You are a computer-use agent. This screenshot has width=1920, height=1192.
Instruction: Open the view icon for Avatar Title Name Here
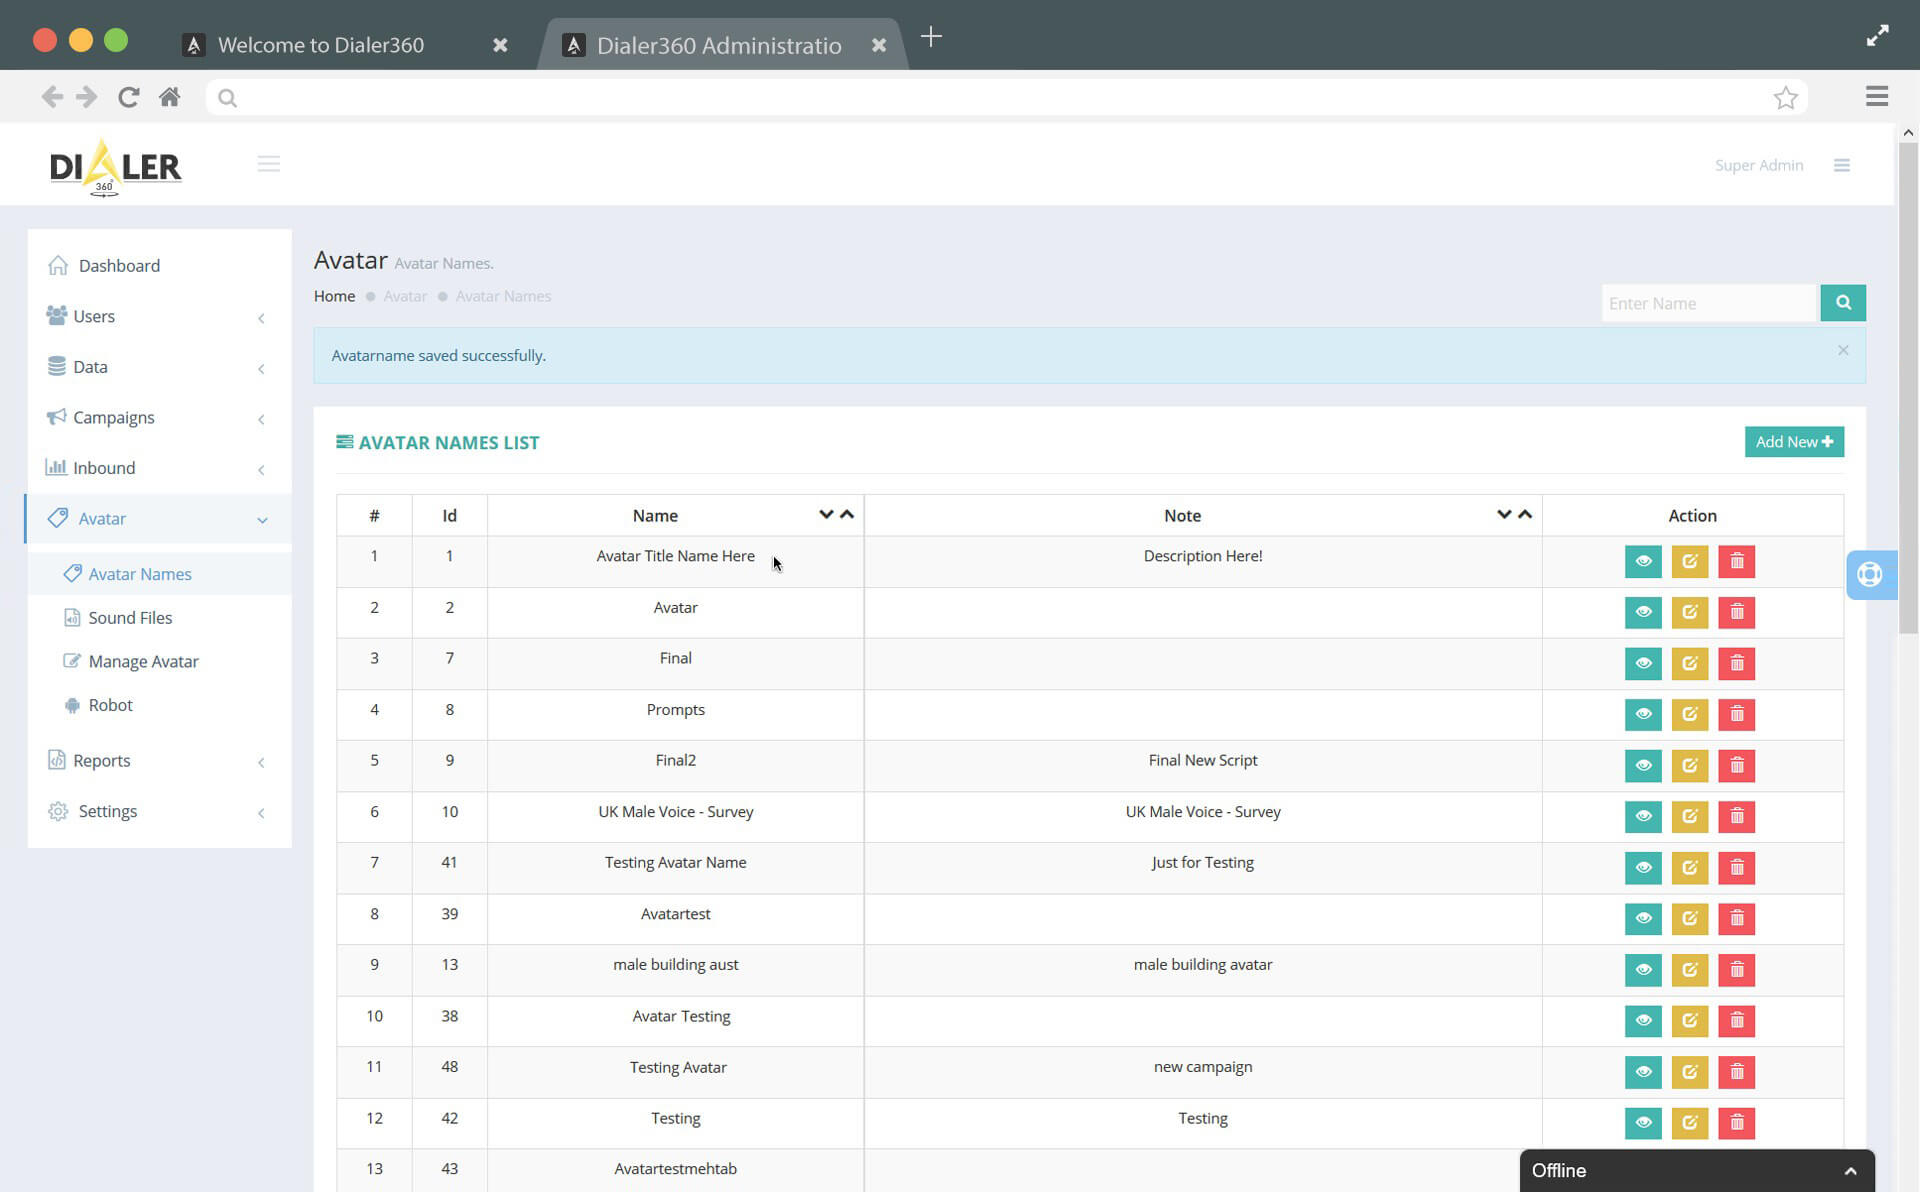tap(1643, 561)
